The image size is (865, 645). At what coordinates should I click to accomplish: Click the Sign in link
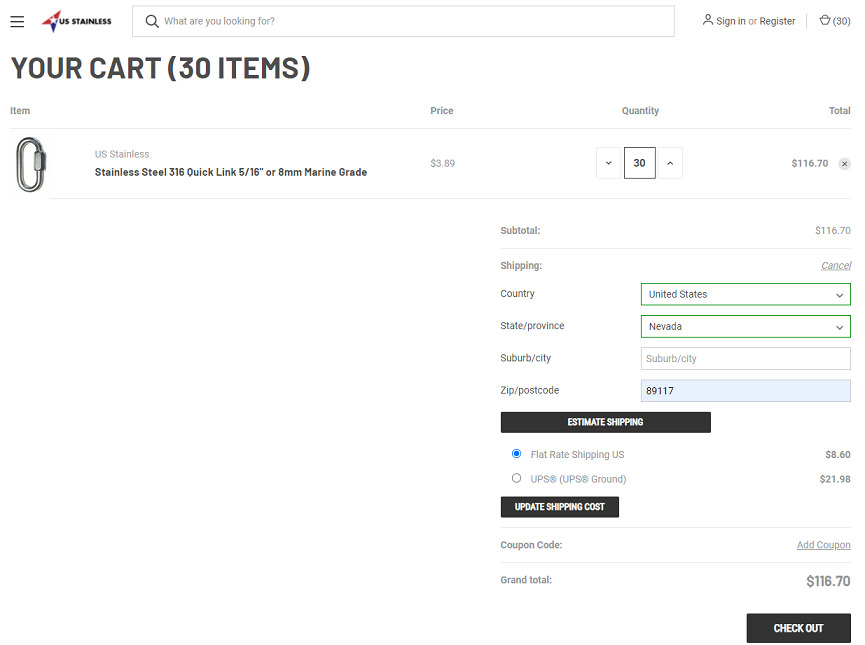coord(730,21)
